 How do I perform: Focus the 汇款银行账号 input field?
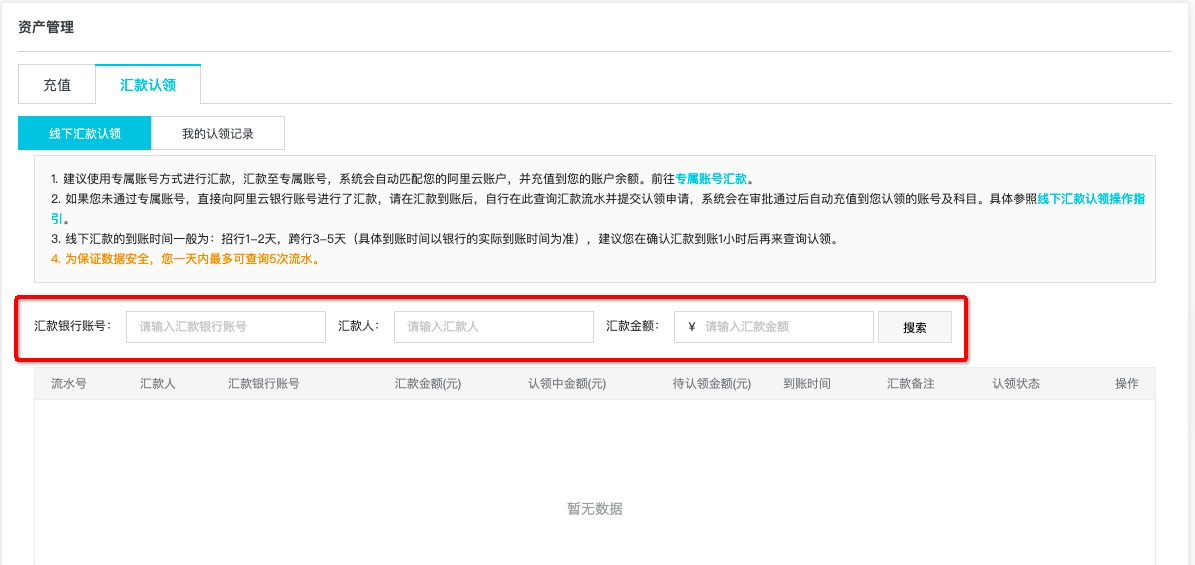tap(226, 327)
